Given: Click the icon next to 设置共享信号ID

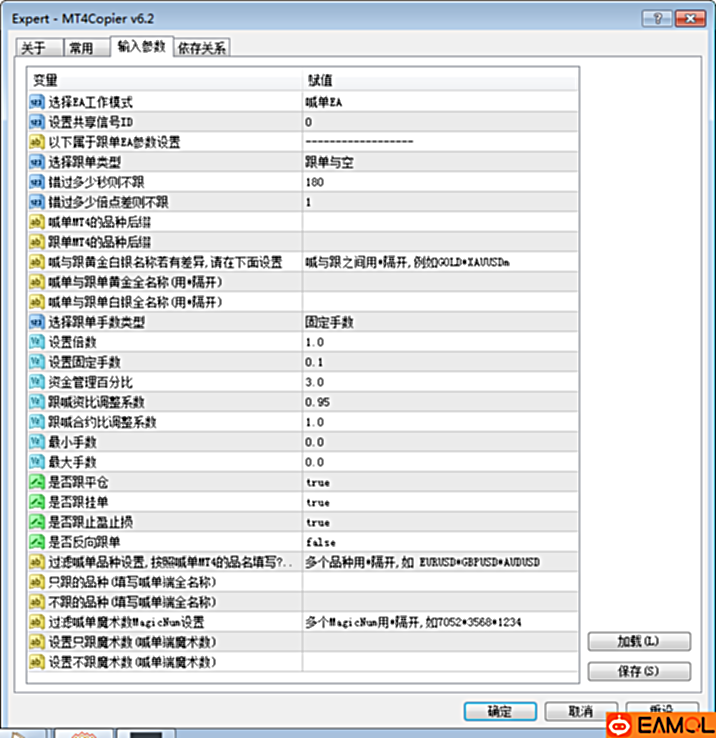Looking at the screenshot, I should [37, 121].
